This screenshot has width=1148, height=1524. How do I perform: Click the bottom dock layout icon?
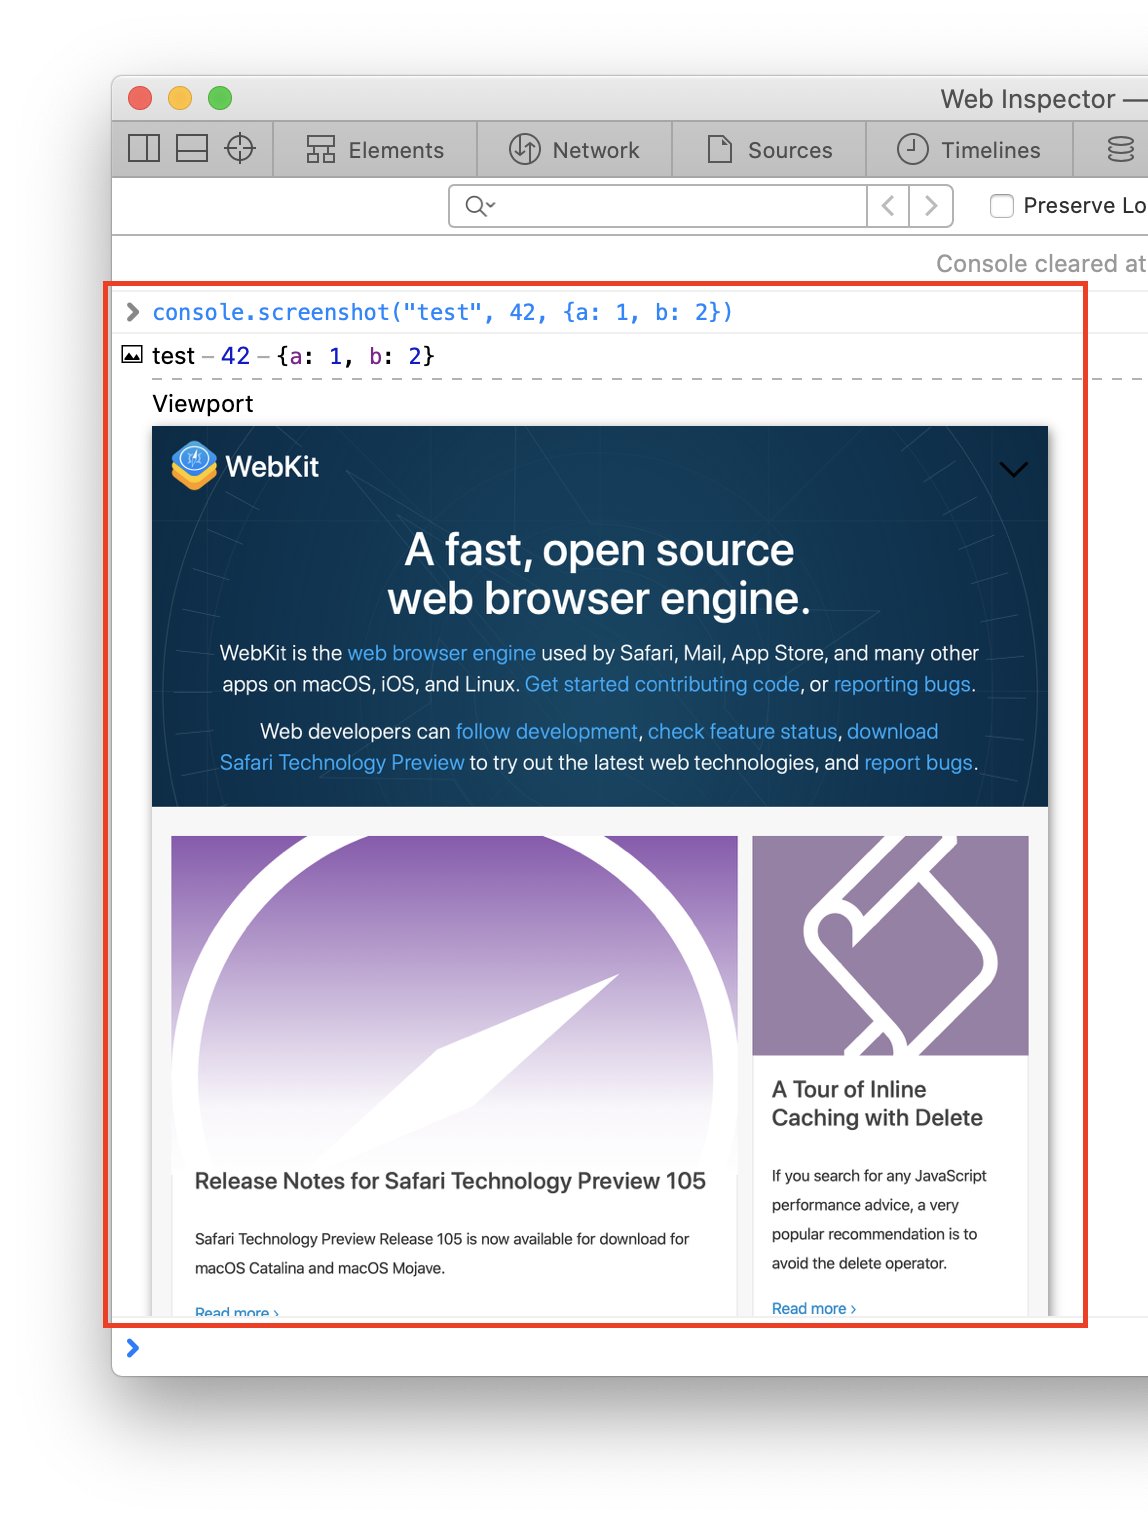pos(192,149)
